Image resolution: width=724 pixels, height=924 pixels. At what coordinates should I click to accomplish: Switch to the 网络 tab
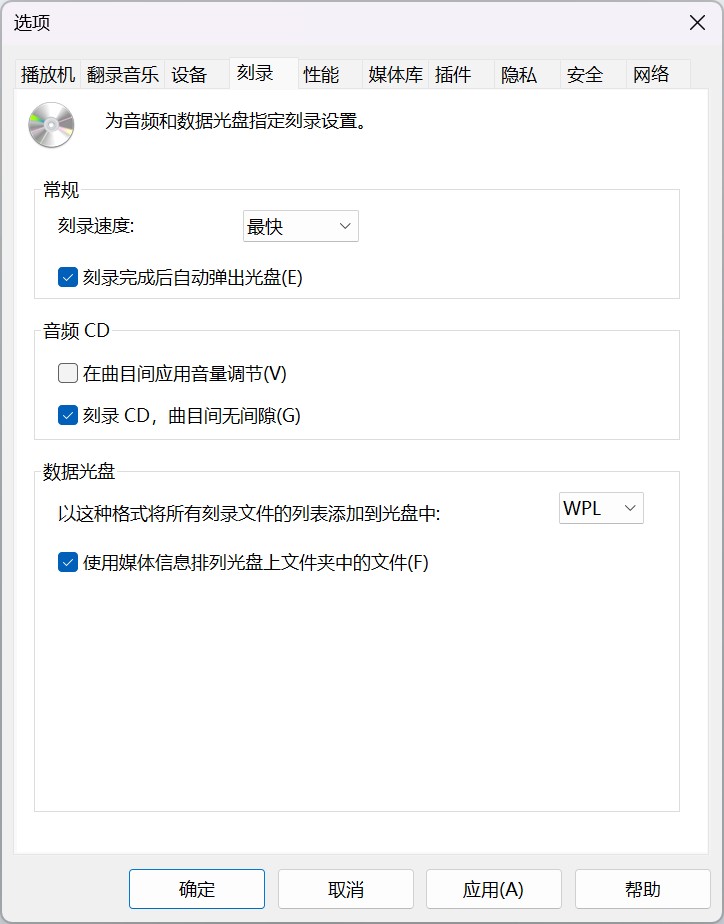[x=659, y=75]
